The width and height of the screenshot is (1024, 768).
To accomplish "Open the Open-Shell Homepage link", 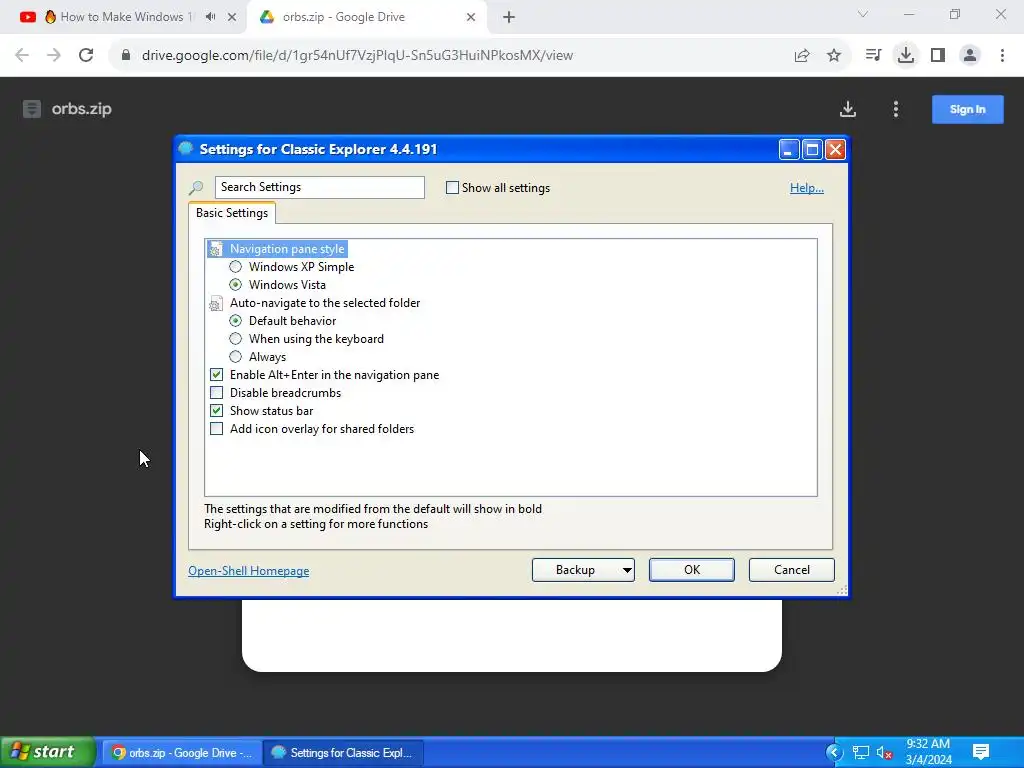I will (249, 571).
